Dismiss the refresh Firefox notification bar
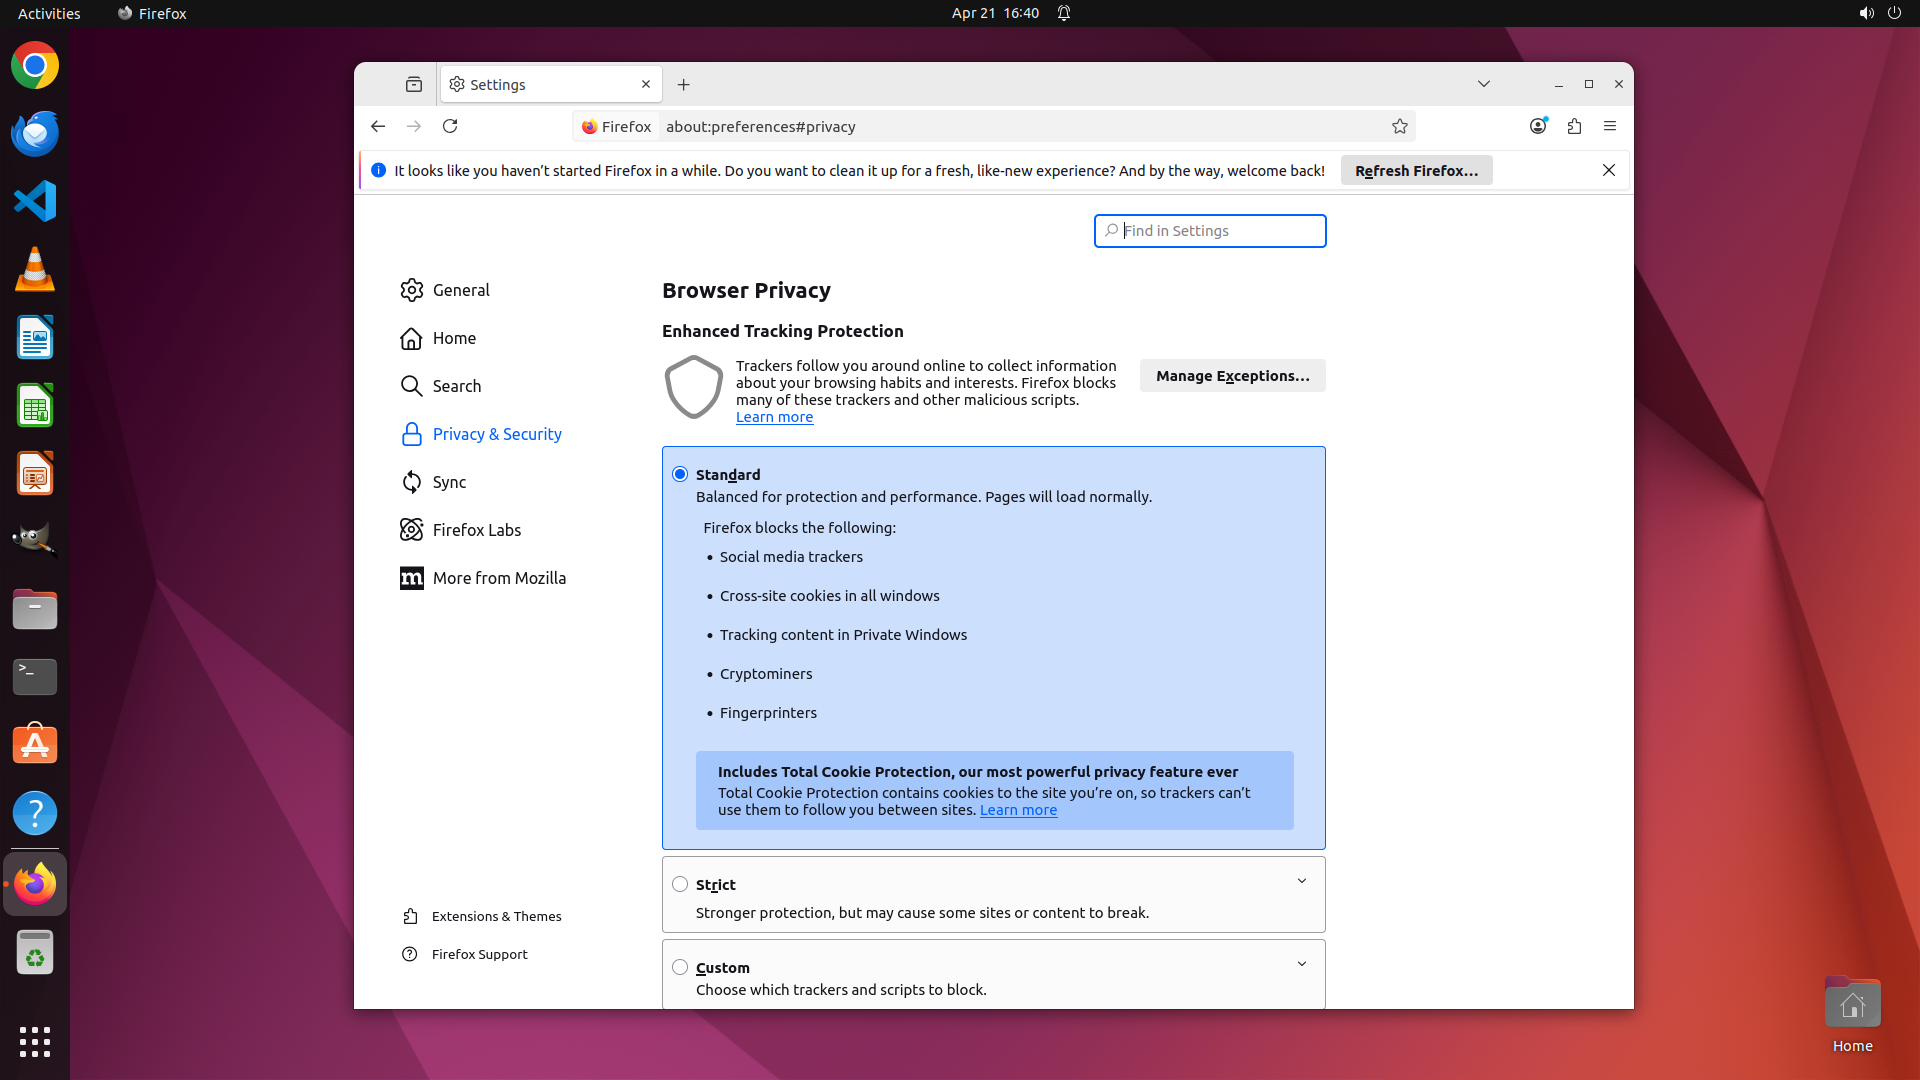1920x1080 pixels. (x=1609, y=170)
